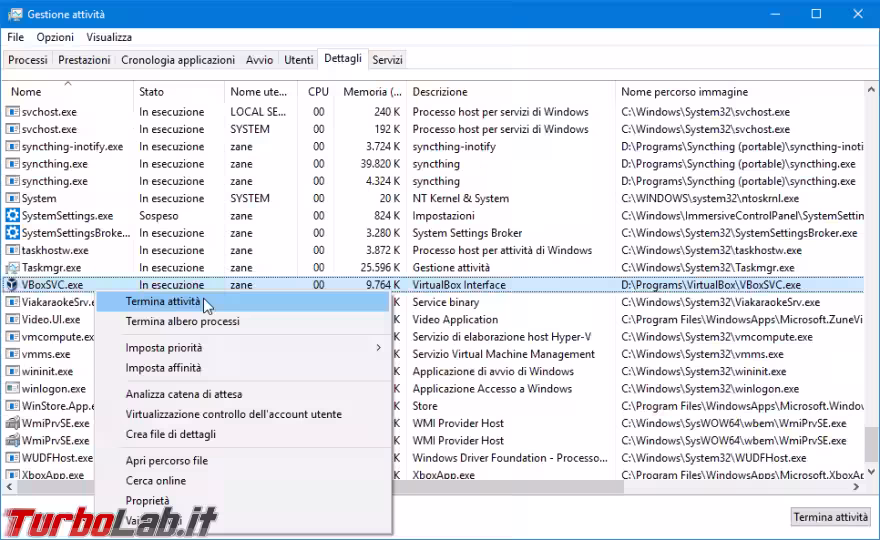The height and width of the screenshot is (540, 880).
Task: Click the XboxApp.exe process icon
Action: (x=12, y=475)
